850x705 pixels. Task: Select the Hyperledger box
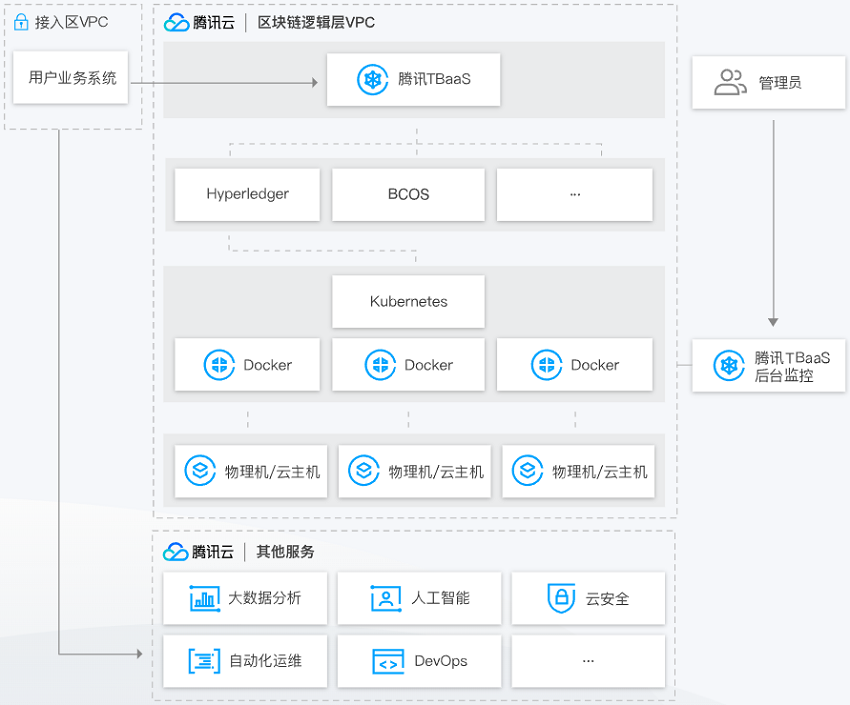point(247,195)
